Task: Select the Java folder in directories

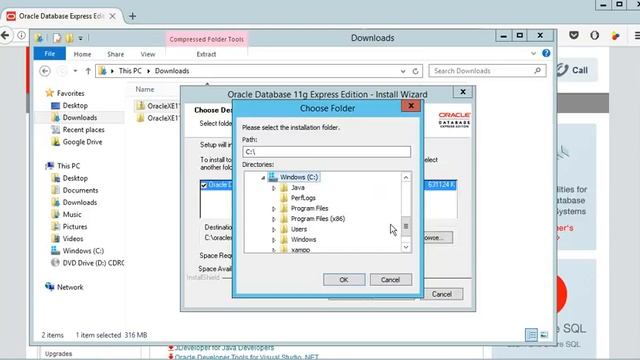Action: pos(298,187)
